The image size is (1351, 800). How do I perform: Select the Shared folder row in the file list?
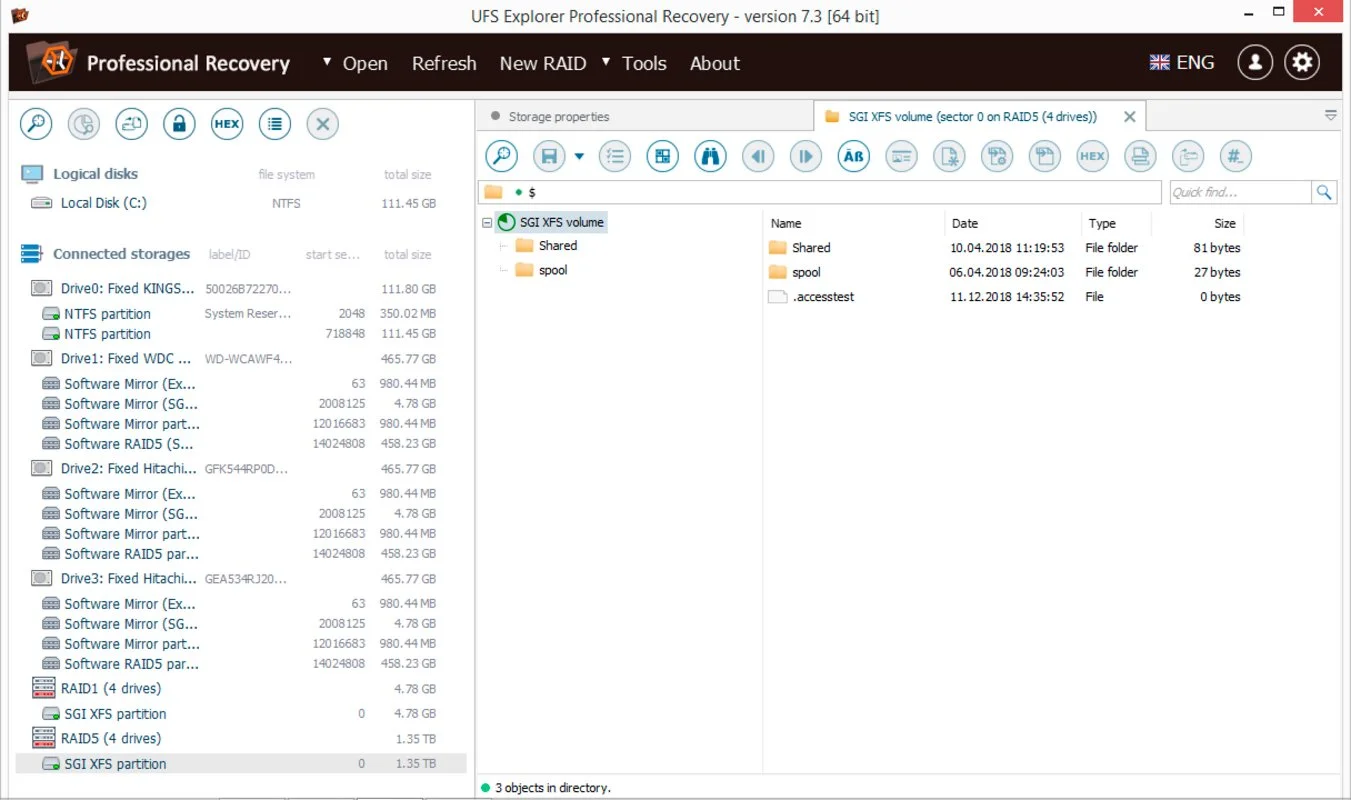[x=1005, y=247]
